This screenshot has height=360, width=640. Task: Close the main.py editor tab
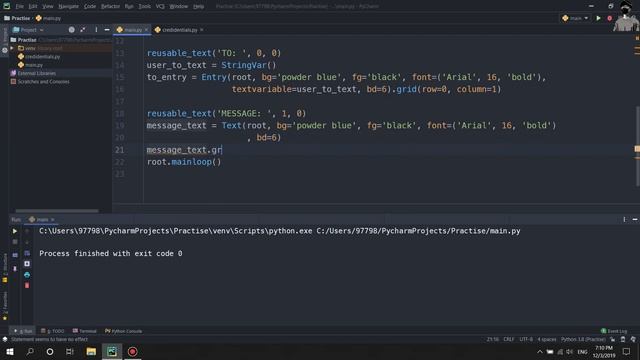click(x=146, y=30)
